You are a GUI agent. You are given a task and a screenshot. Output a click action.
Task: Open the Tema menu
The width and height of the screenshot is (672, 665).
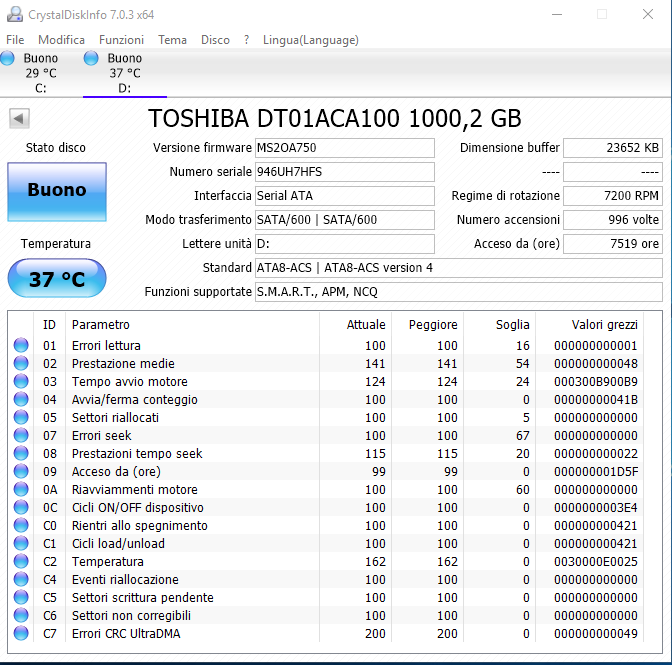point(172,40)
